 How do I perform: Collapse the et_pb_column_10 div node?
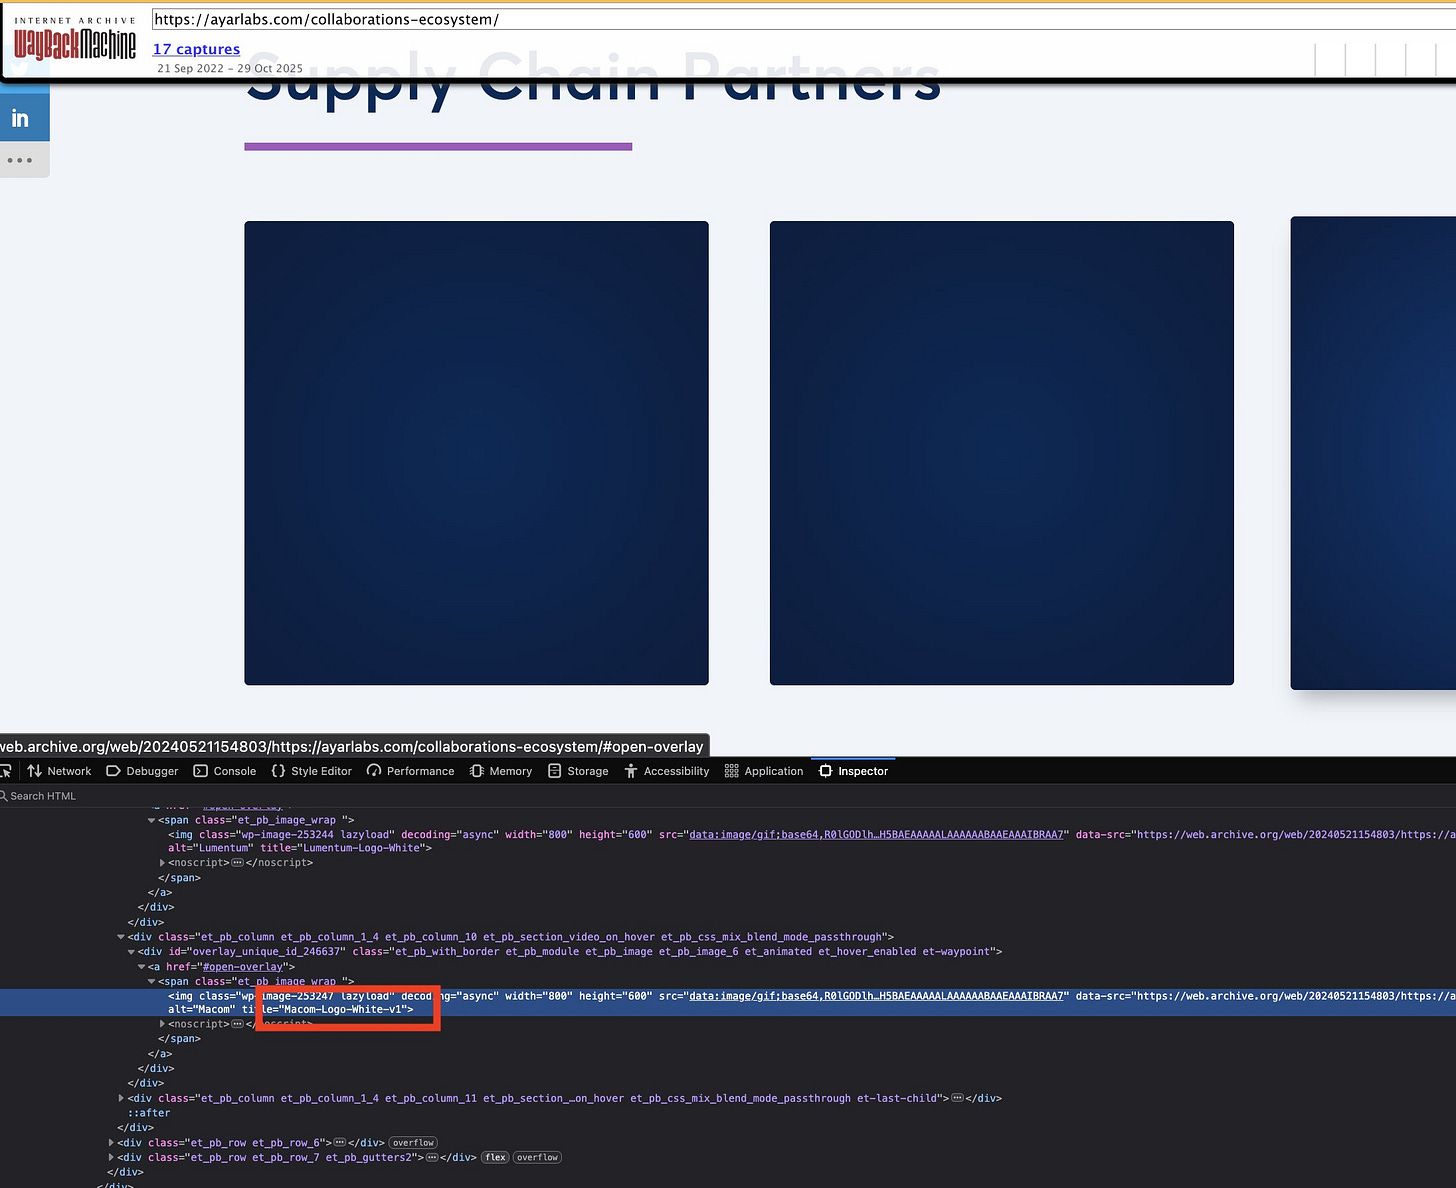pos(121,937)
